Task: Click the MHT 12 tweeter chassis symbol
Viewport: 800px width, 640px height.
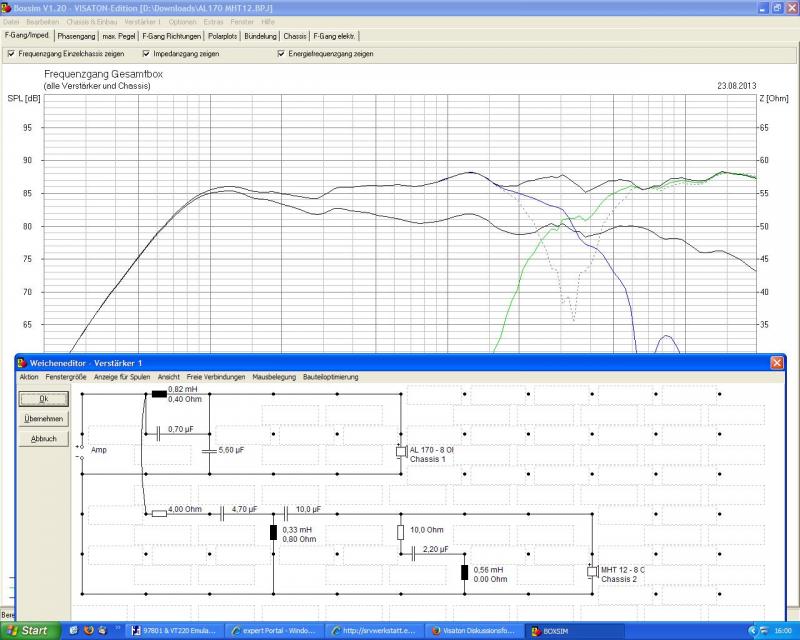Action: click(591, 572)
